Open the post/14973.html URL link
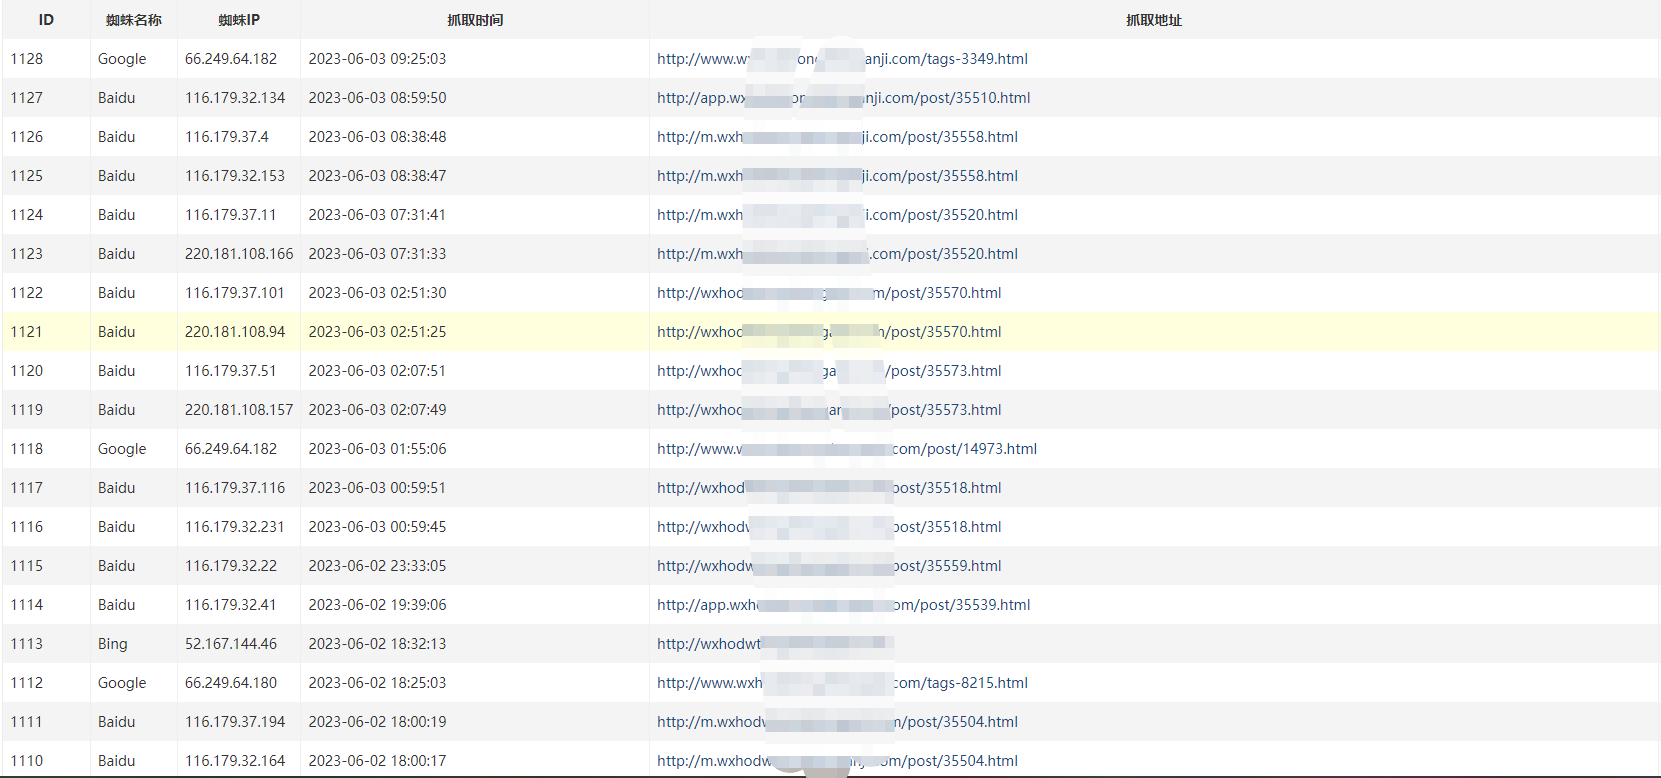1661x778 pixels. pos(846,449)
